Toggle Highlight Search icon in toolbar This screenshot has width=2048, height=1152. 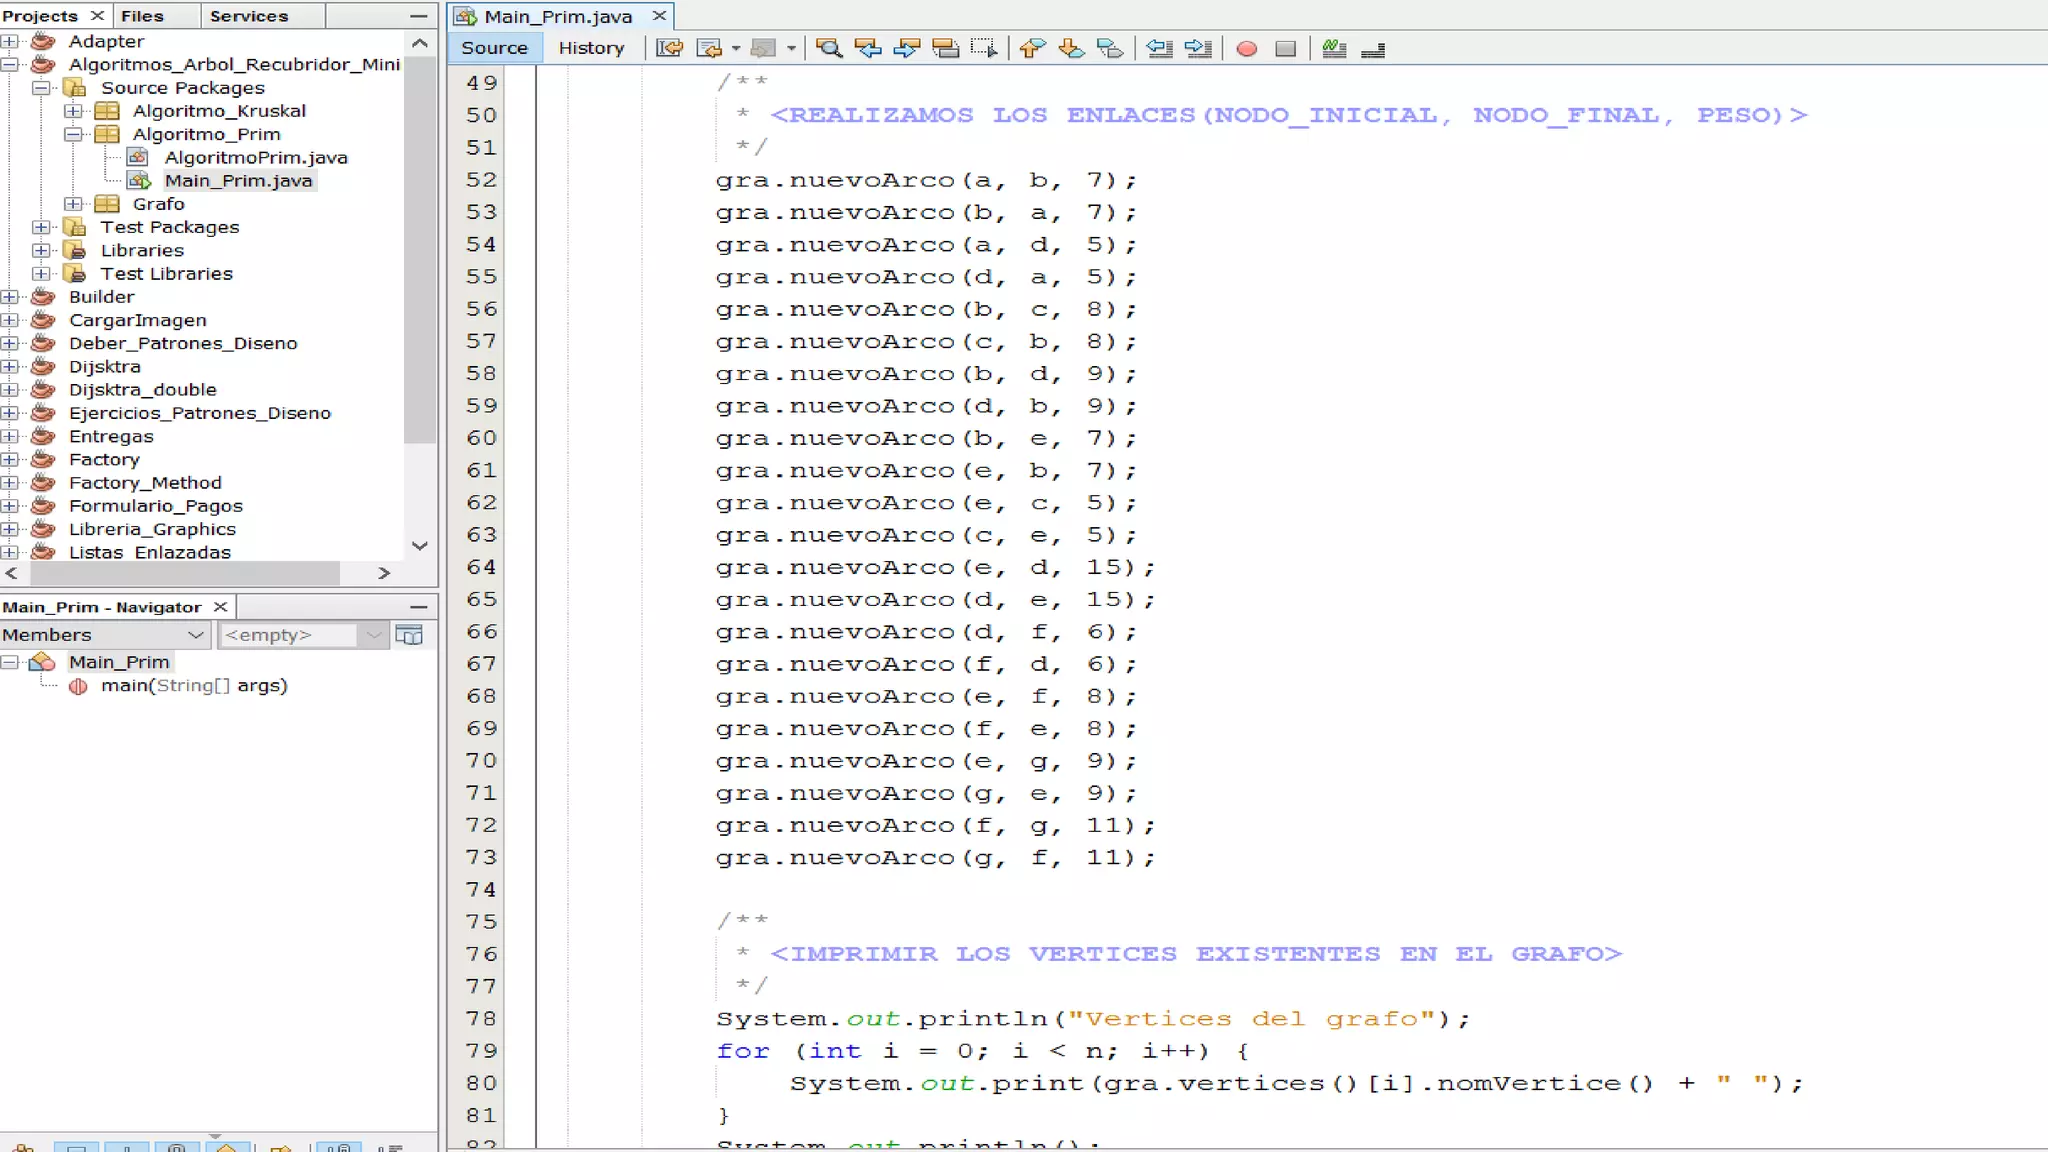click(x=945, y=48)
